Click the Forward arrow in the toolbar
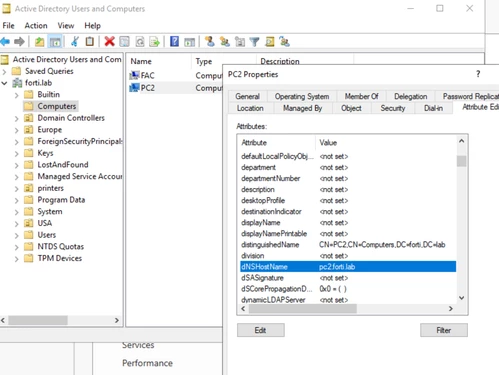The image size is (499, 375). (19, 42)
